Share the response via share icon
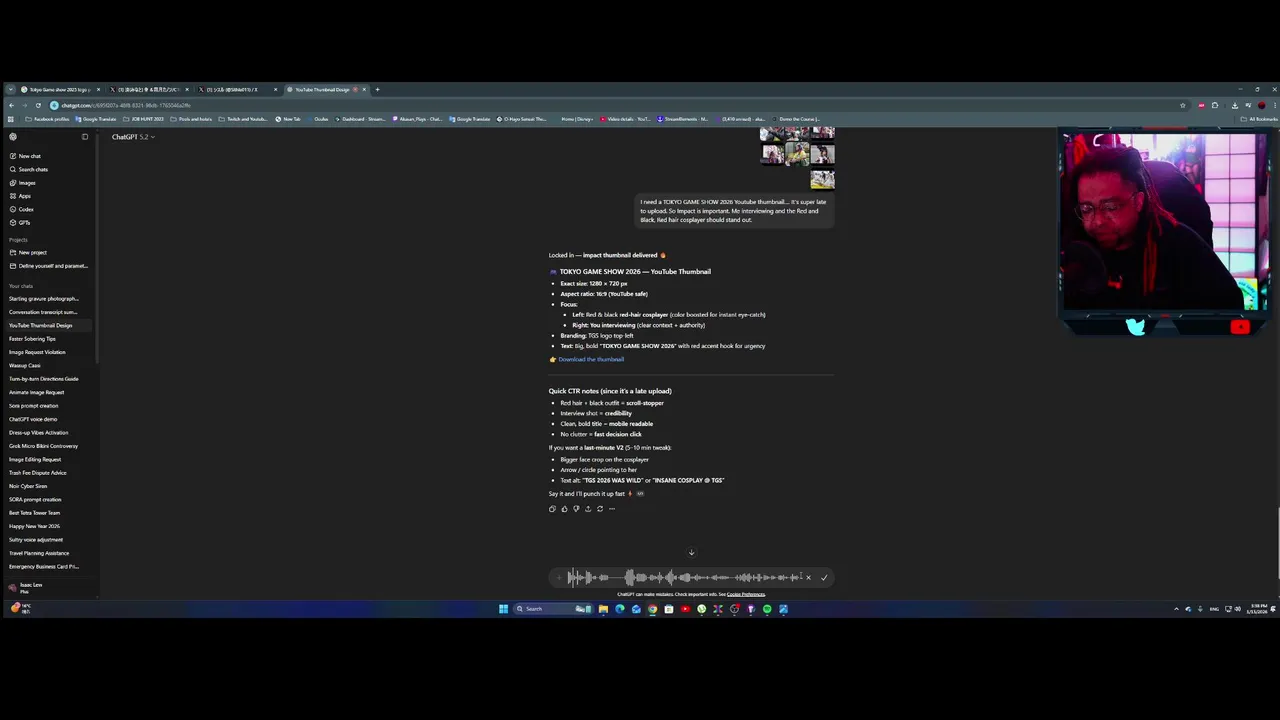The height and width of the screenshot is (720, 1280). tap(588, 508)
